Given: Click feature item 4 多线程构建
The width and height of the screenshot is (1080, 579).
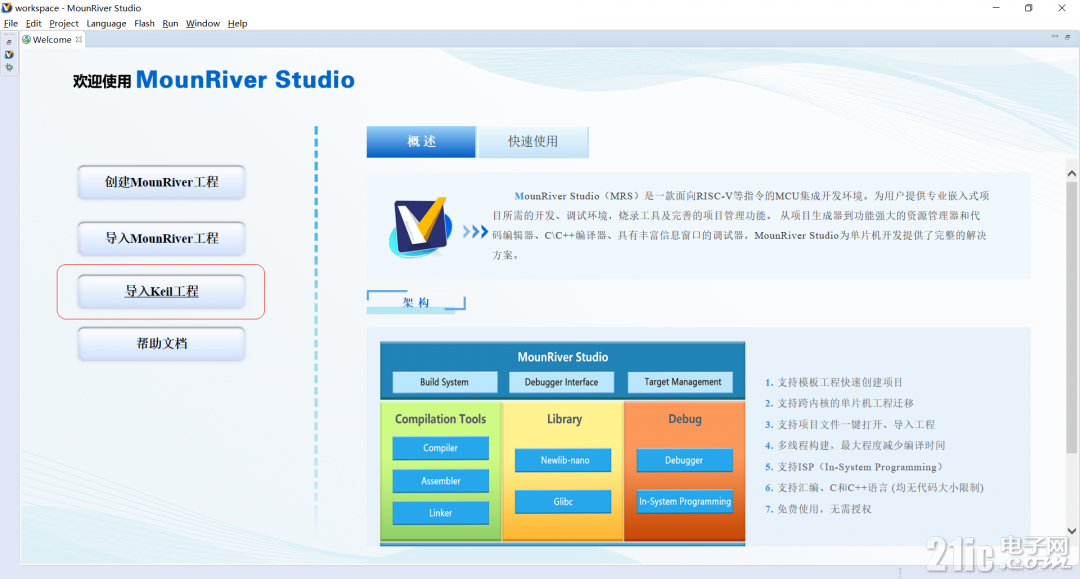Looking at the screenshot, I should coord(855,445).
